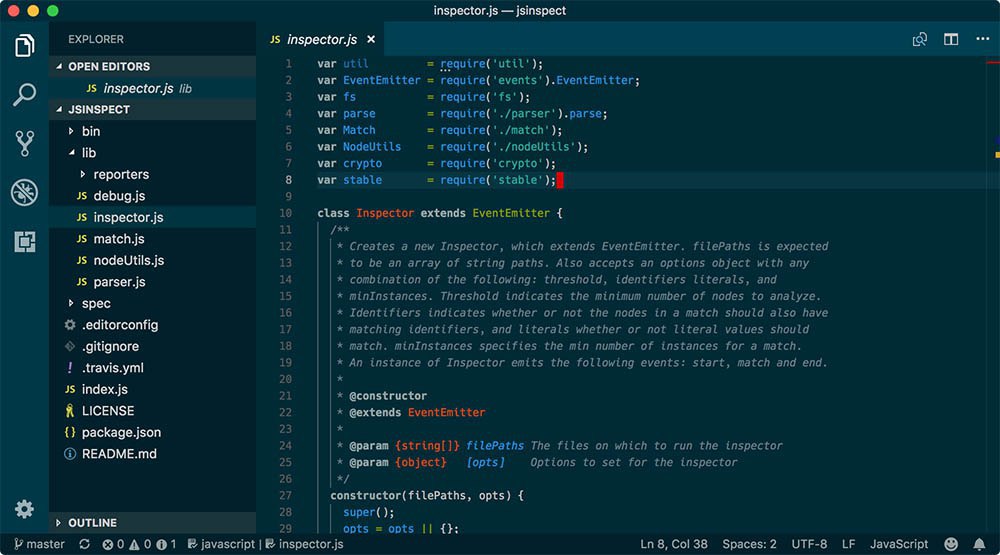Expand the bin folder

tap(90, 131)
